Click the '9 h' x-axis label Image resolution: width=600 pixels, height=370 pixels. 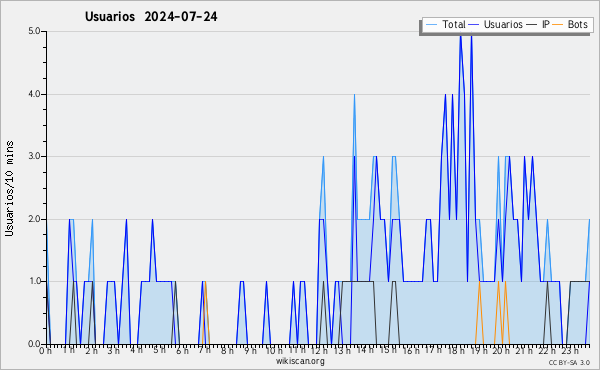[250, 351]
